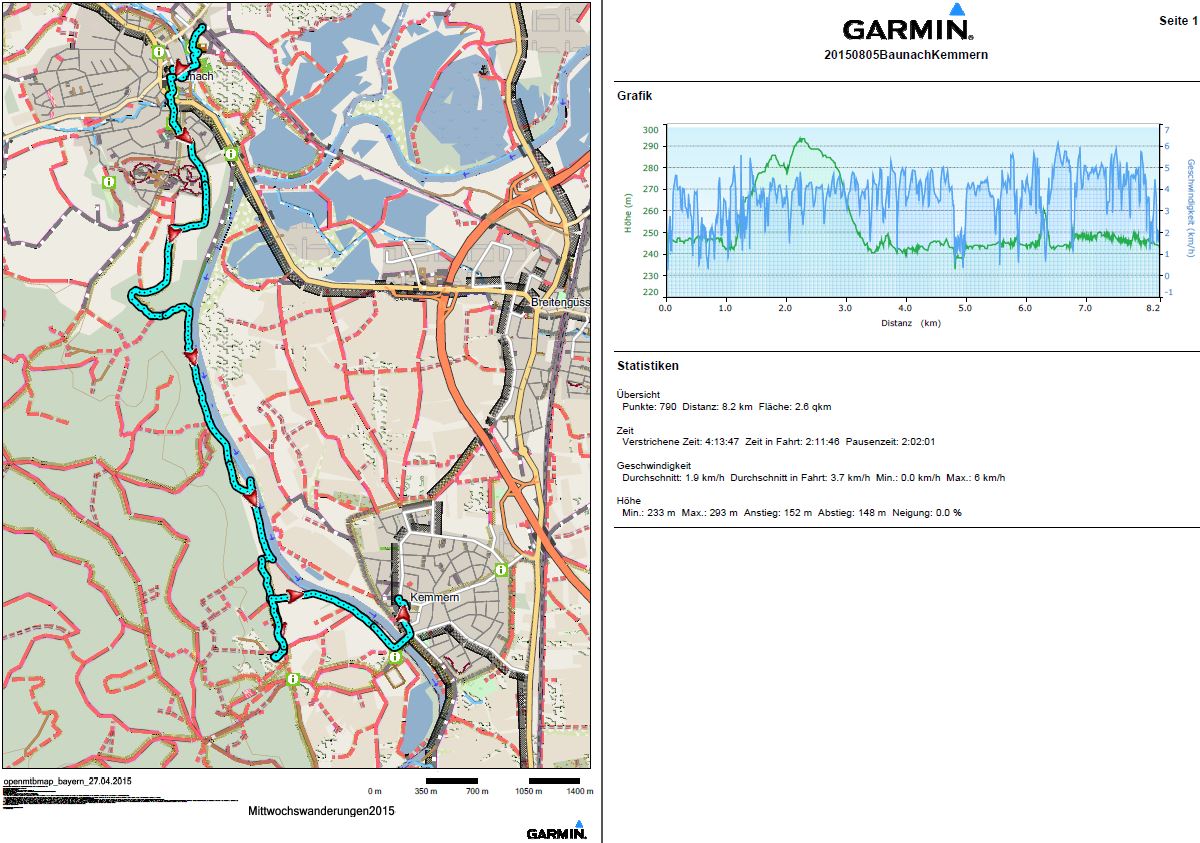
Task: Click the info icon in northeast Kemmern
Action: click(501, 568)
